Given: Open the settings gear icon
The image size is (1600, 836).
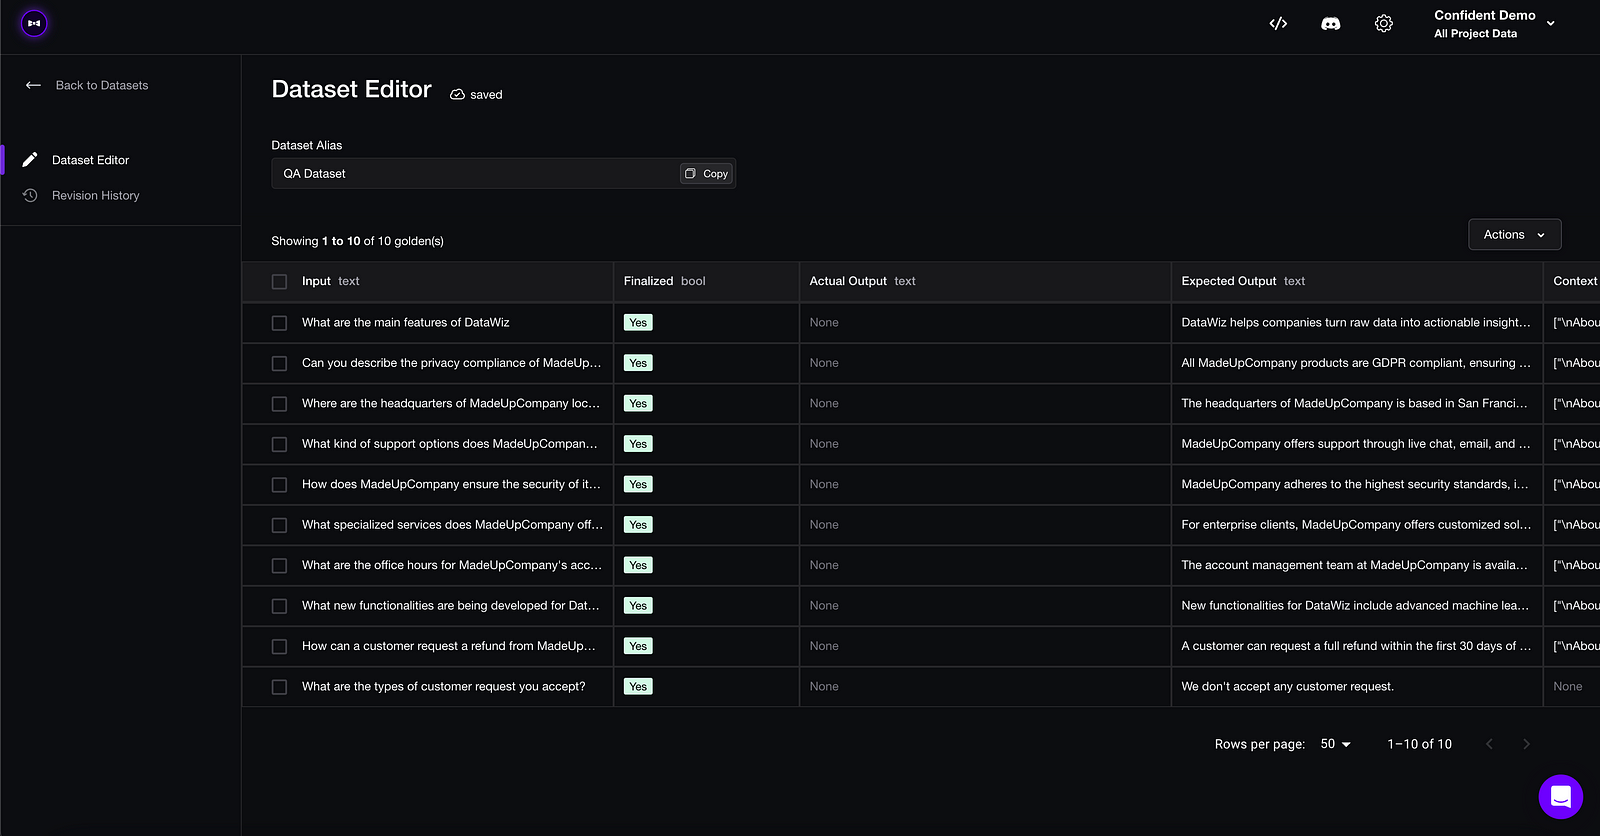Looking at the screenshot, I should [x=1384, y=23].
